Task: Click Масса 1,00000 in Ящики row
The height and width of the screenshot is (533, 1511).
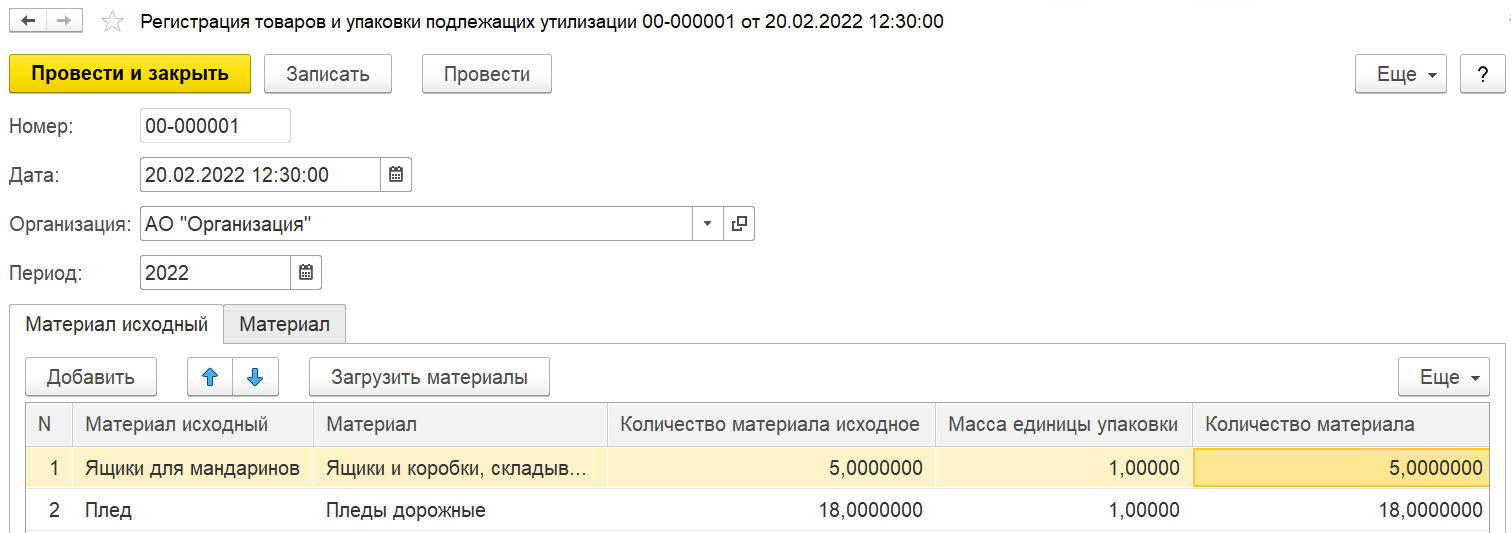Action: 1063,467
